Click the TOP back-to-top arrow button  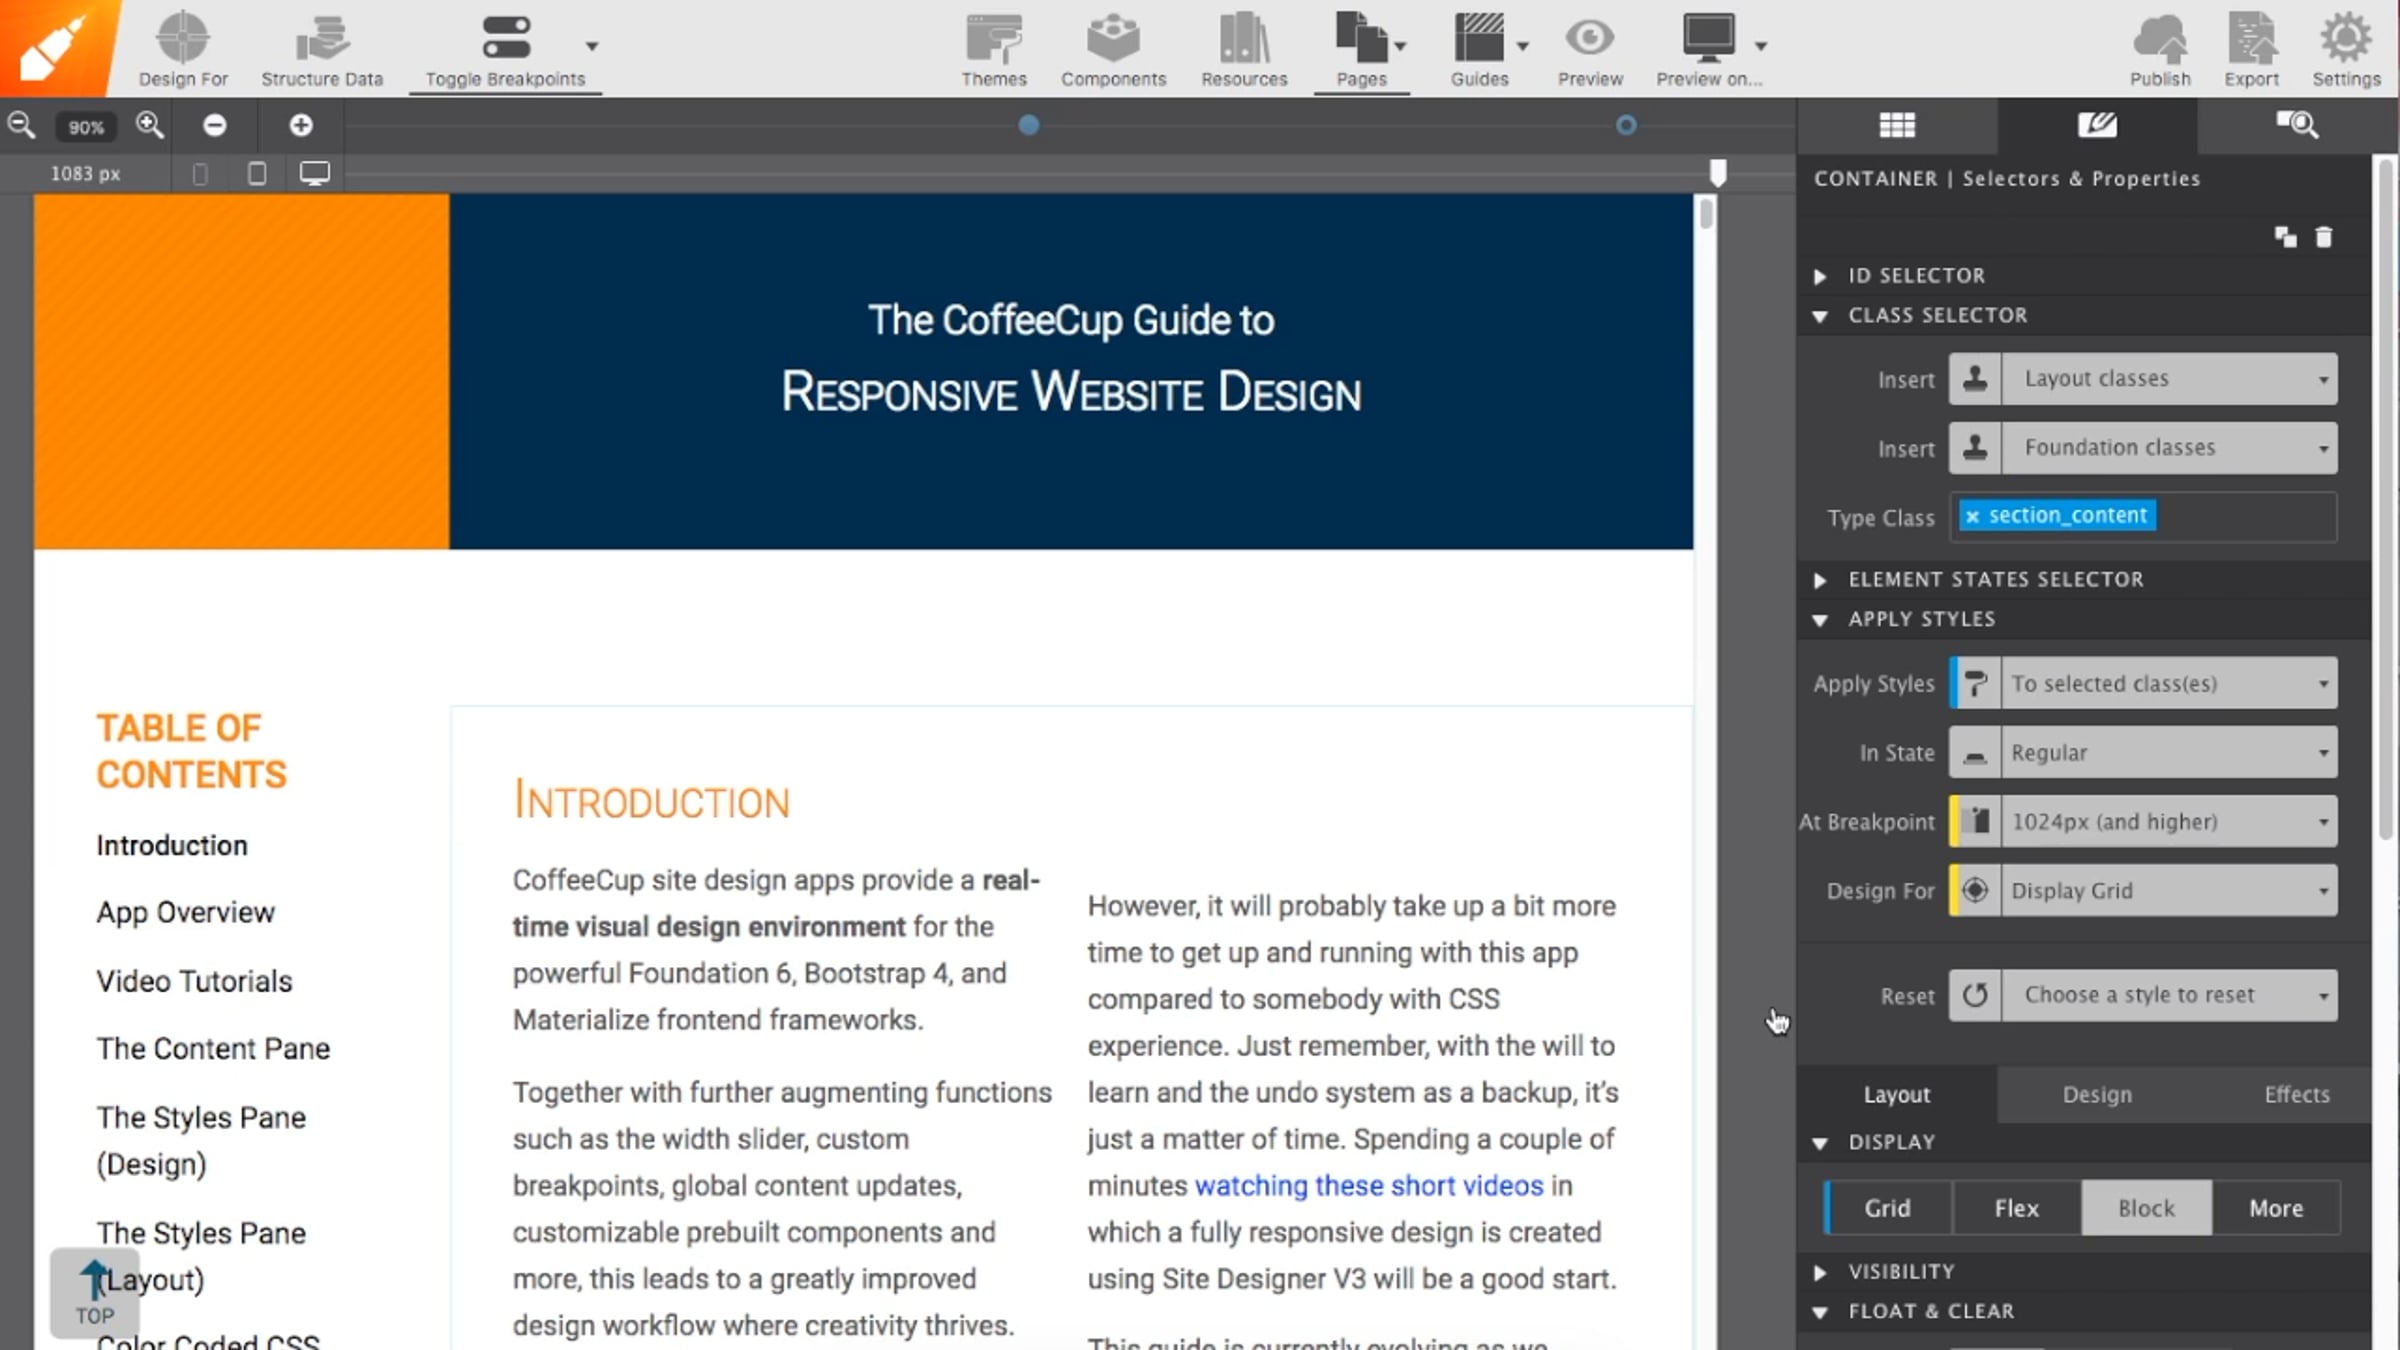click(x=95, y=1292)
